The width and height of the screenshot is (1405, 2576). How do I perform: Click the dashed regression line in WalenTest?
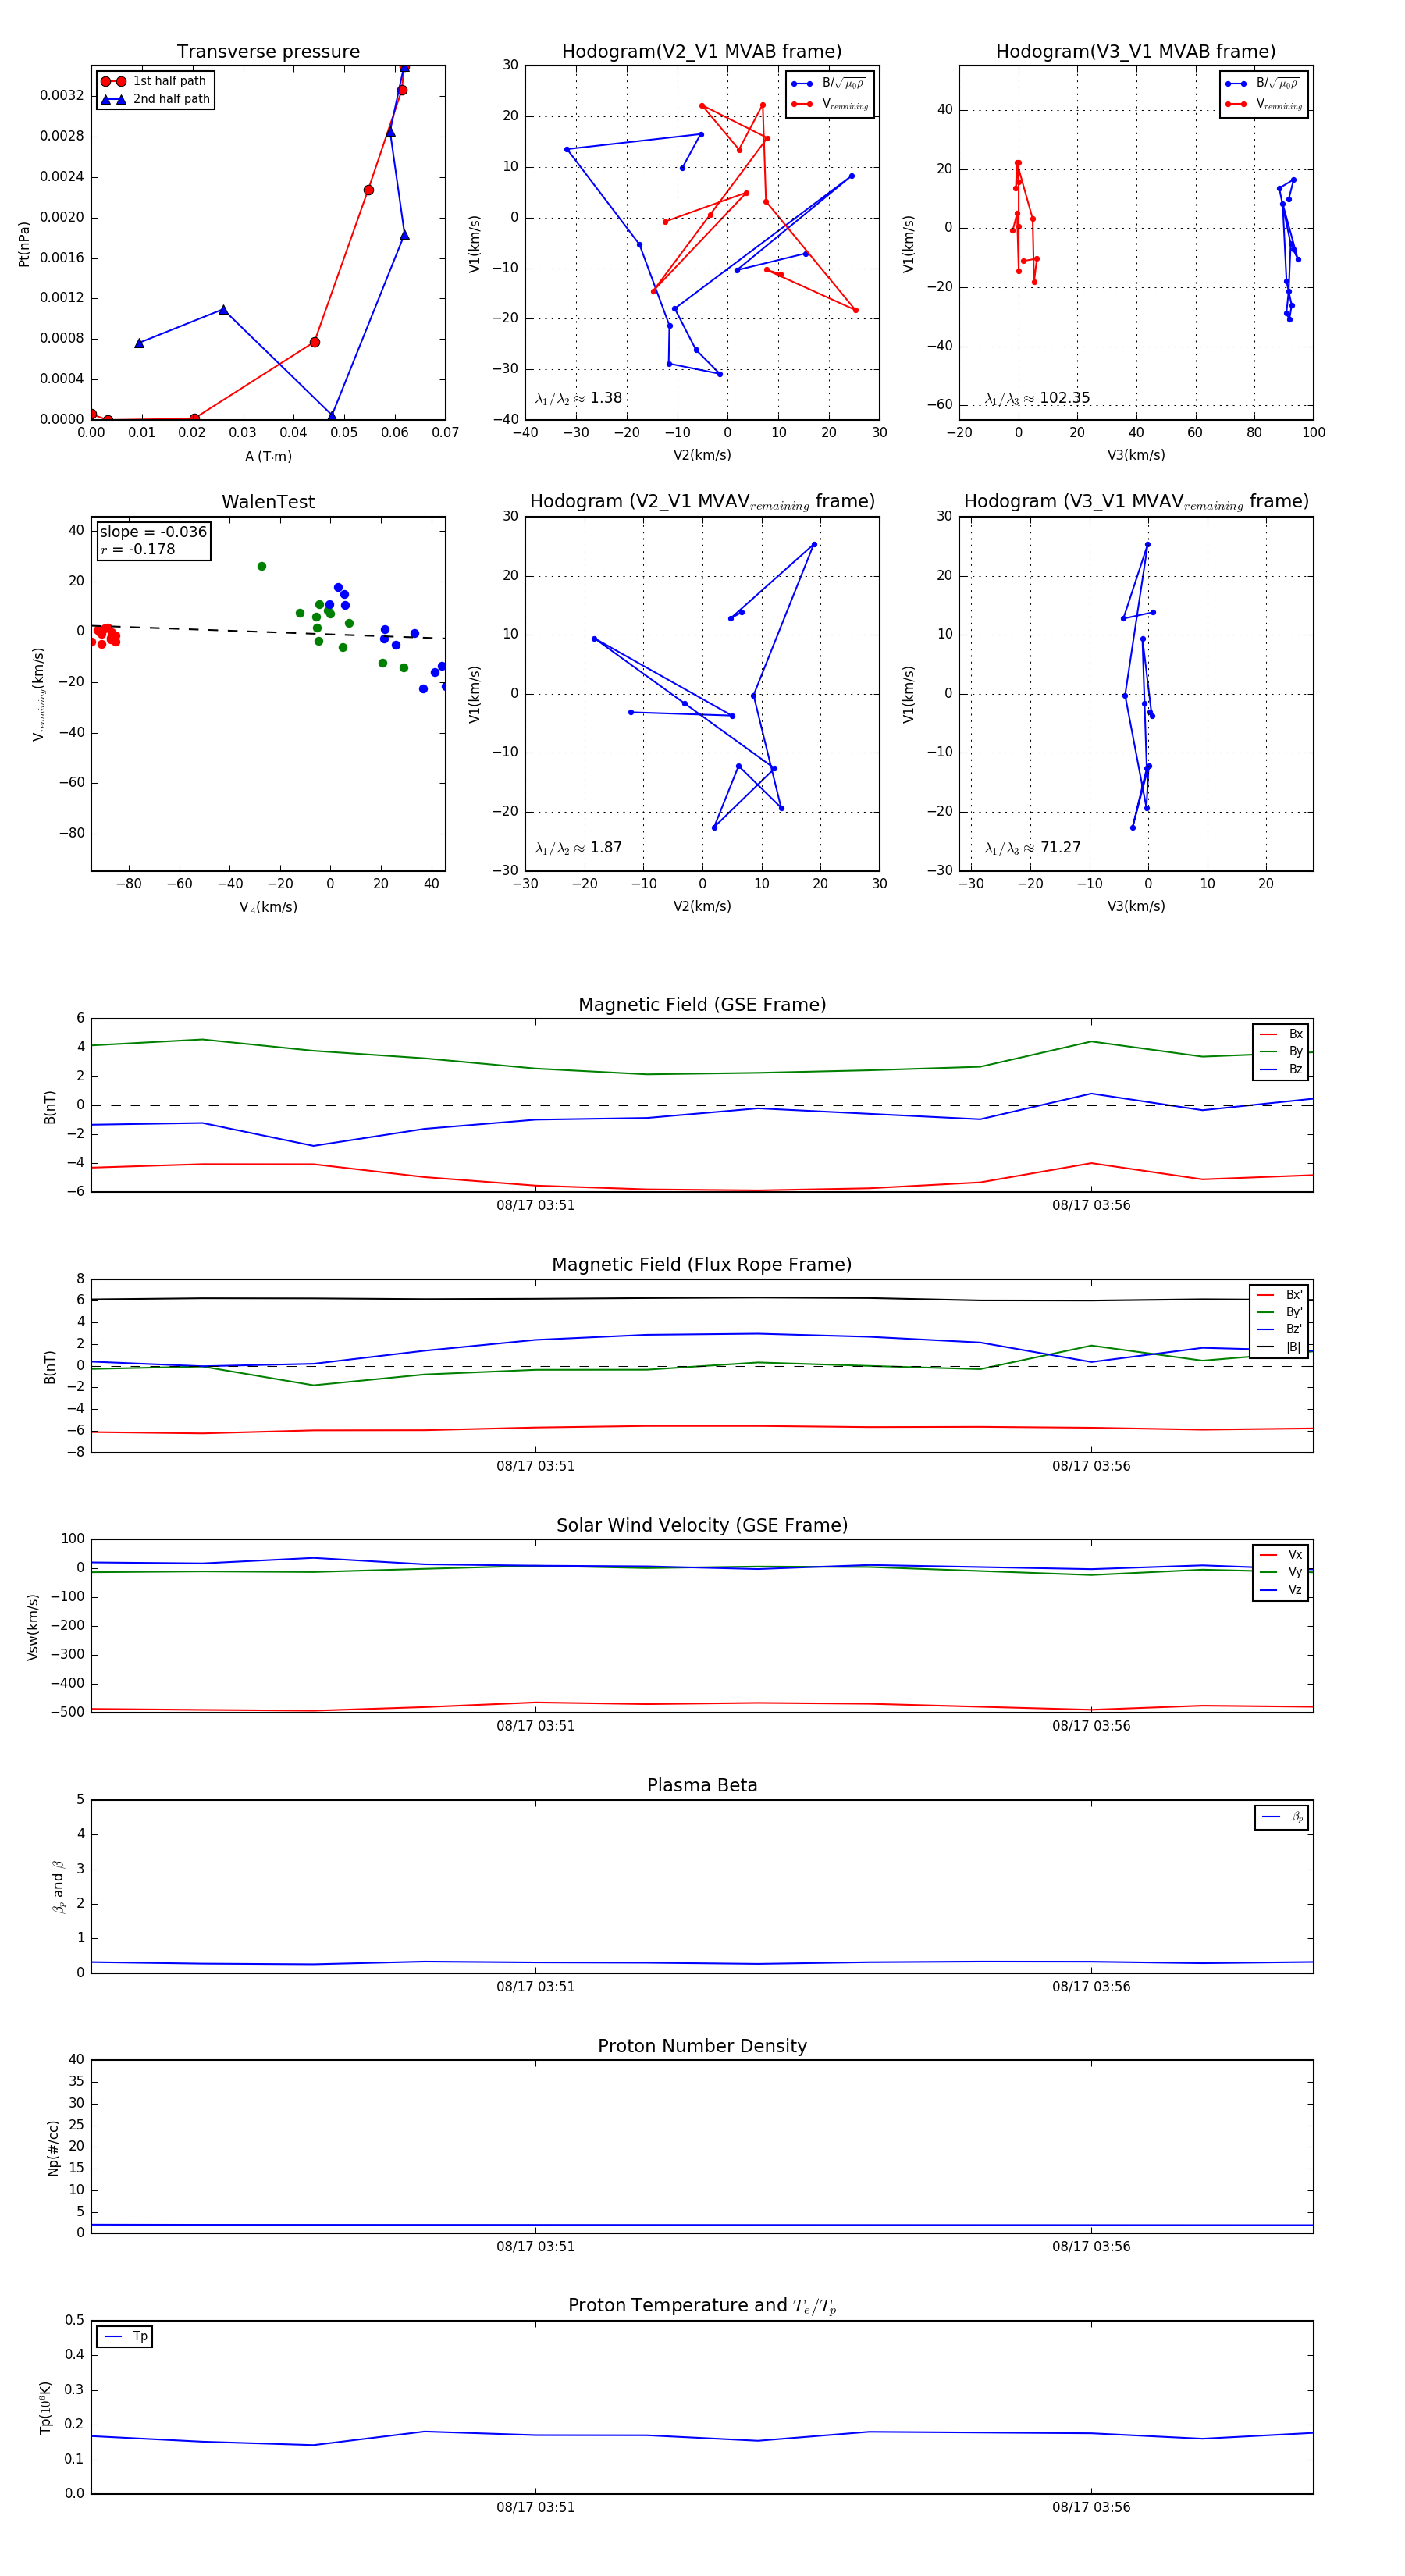(268, 631)
